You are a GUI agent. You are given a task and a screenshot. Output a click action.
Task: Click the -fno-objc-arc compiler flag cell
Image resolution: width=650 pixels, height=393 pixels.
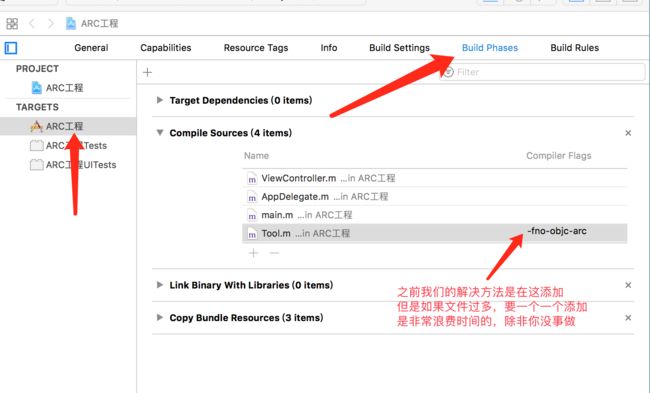557,231
